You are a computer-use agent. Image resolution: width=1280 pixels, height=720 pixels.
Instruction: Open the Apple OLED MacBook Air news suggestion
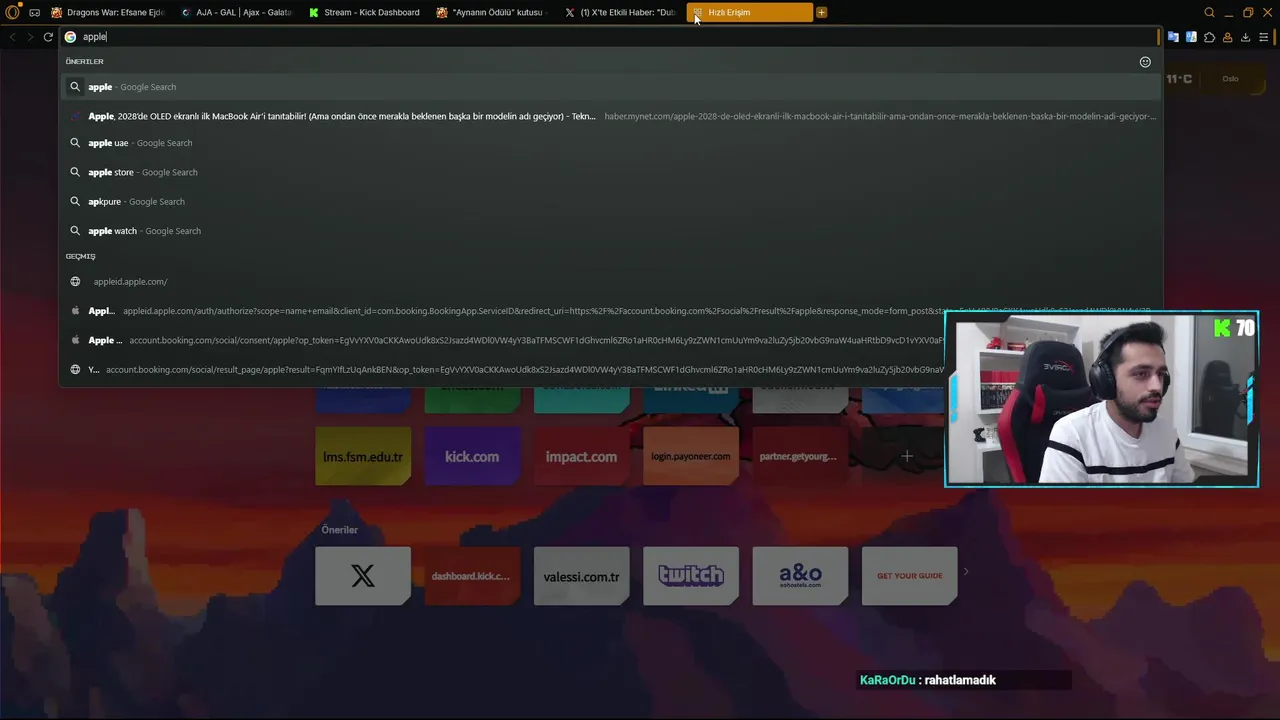pos(610,116)
